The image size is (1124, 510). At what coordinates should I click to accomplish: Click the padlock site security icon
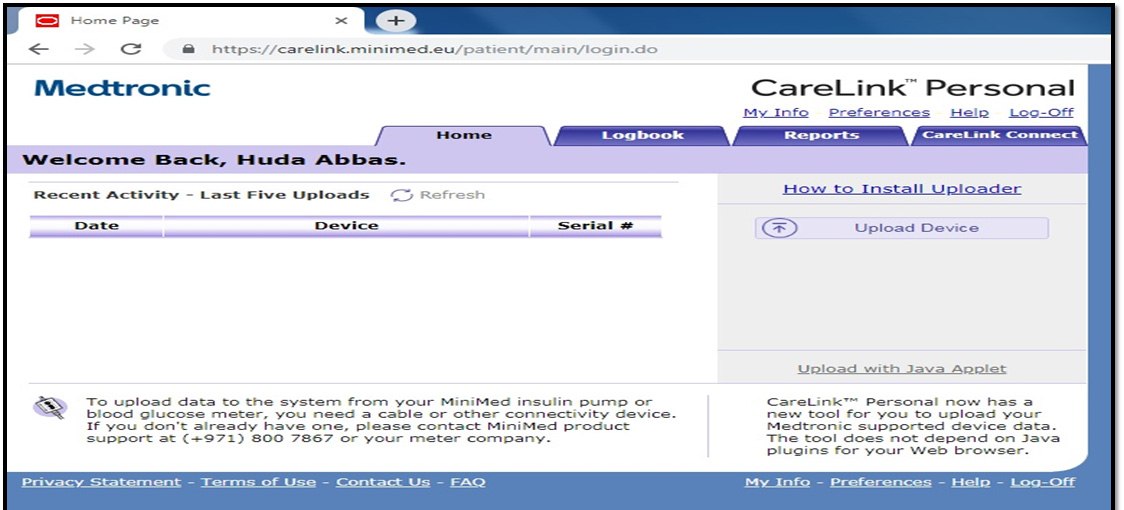pos(186,49)
